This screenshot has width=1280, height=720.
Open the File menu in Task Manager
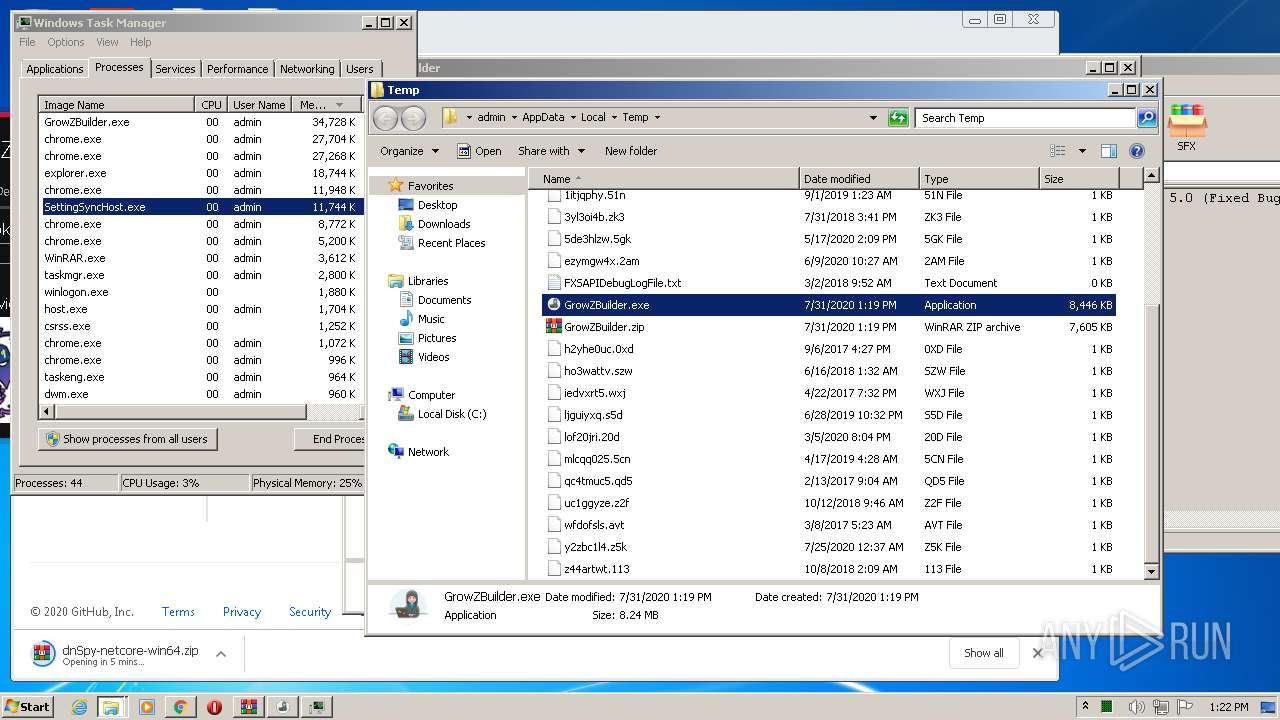[27, 42]
